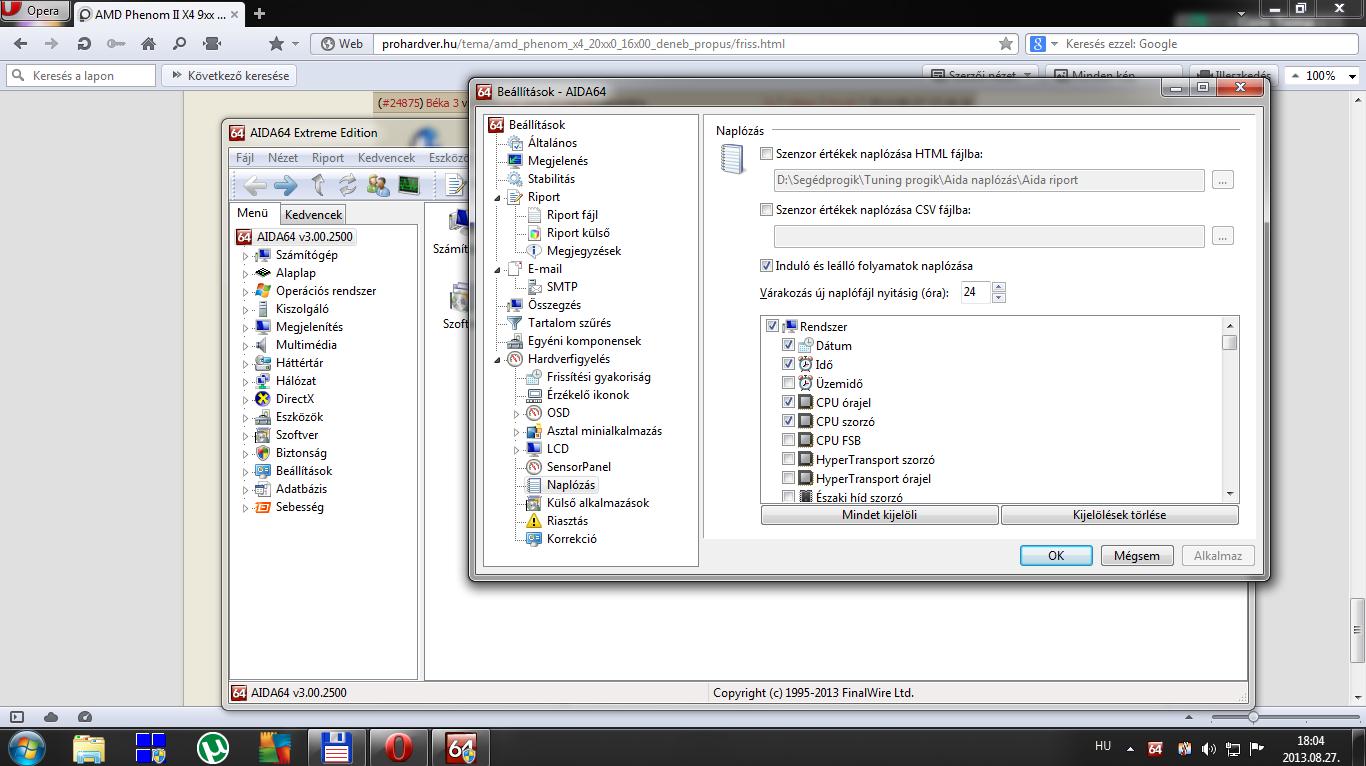The height and width of the screenshot is (766, 1366).
Task: Click the Back arrow in AIDA64 toolbar
Action: coord(256,185)
